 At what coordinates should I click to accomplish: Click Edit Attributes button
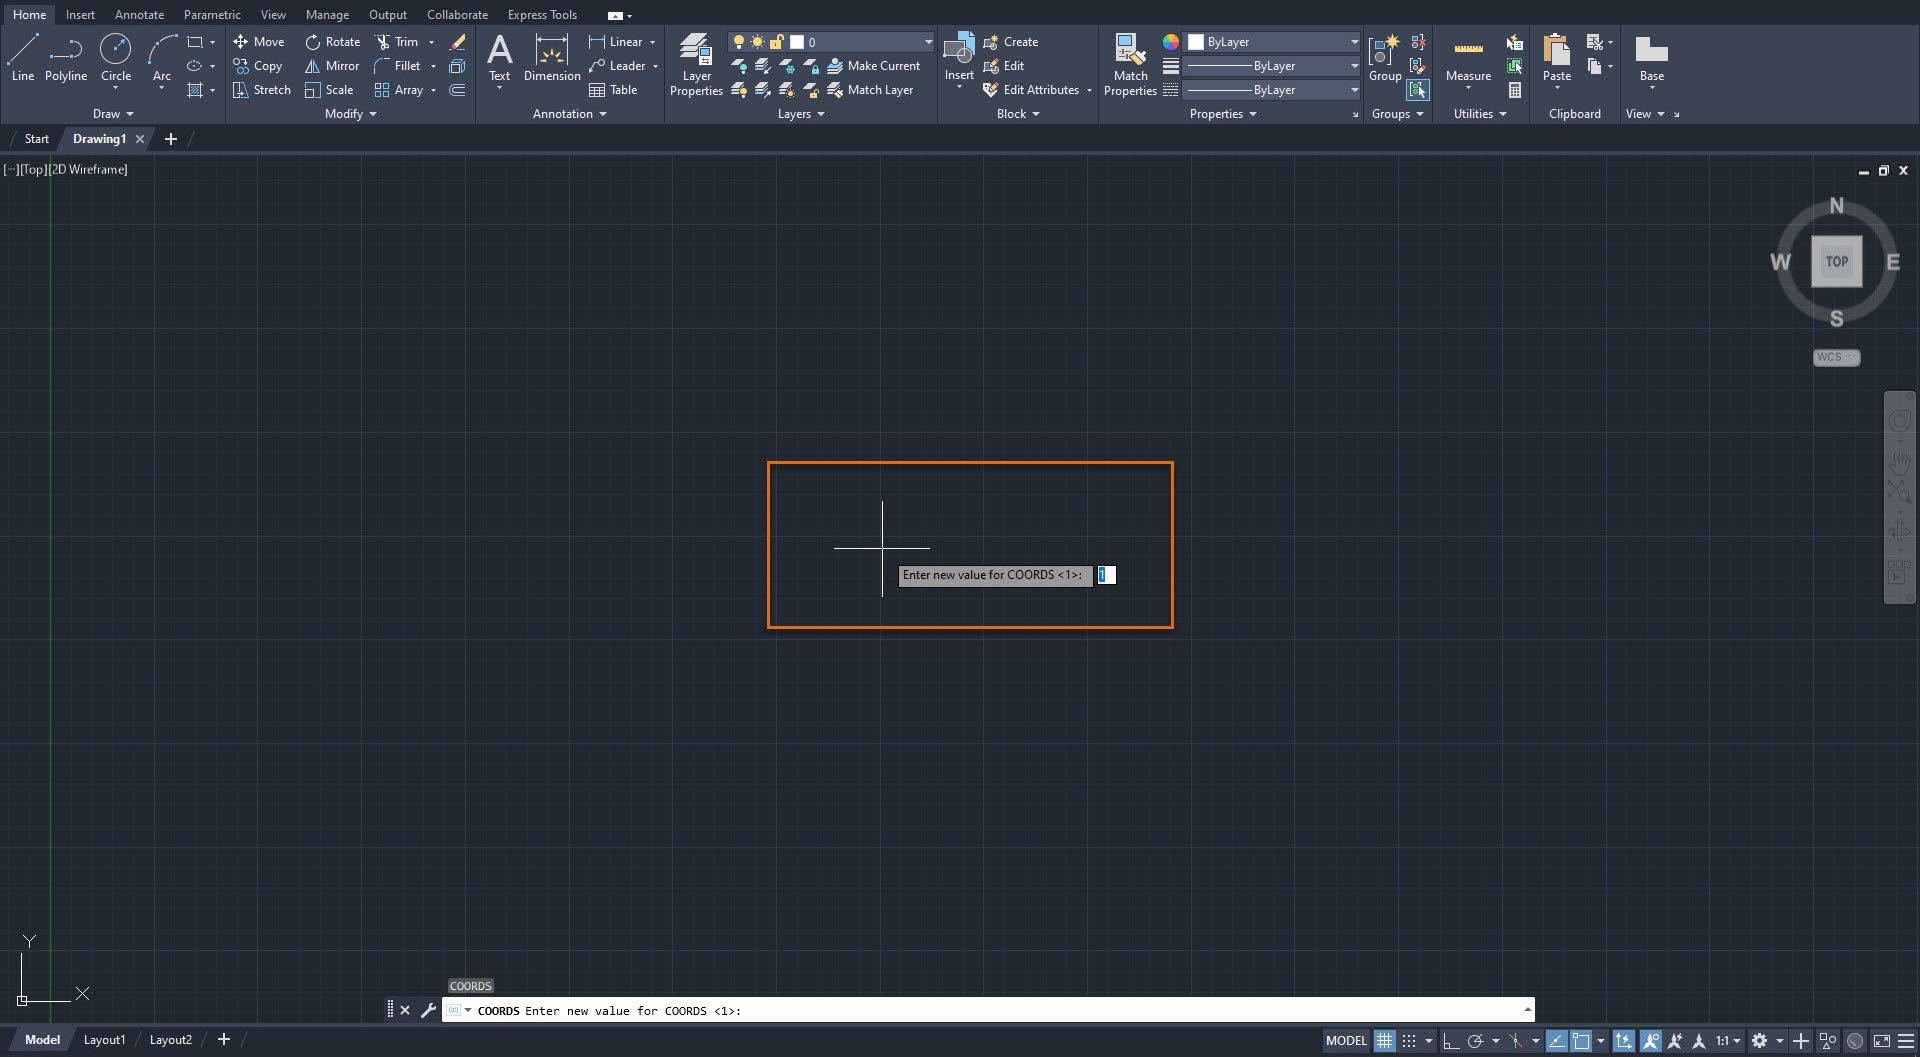pos(1037,90)
